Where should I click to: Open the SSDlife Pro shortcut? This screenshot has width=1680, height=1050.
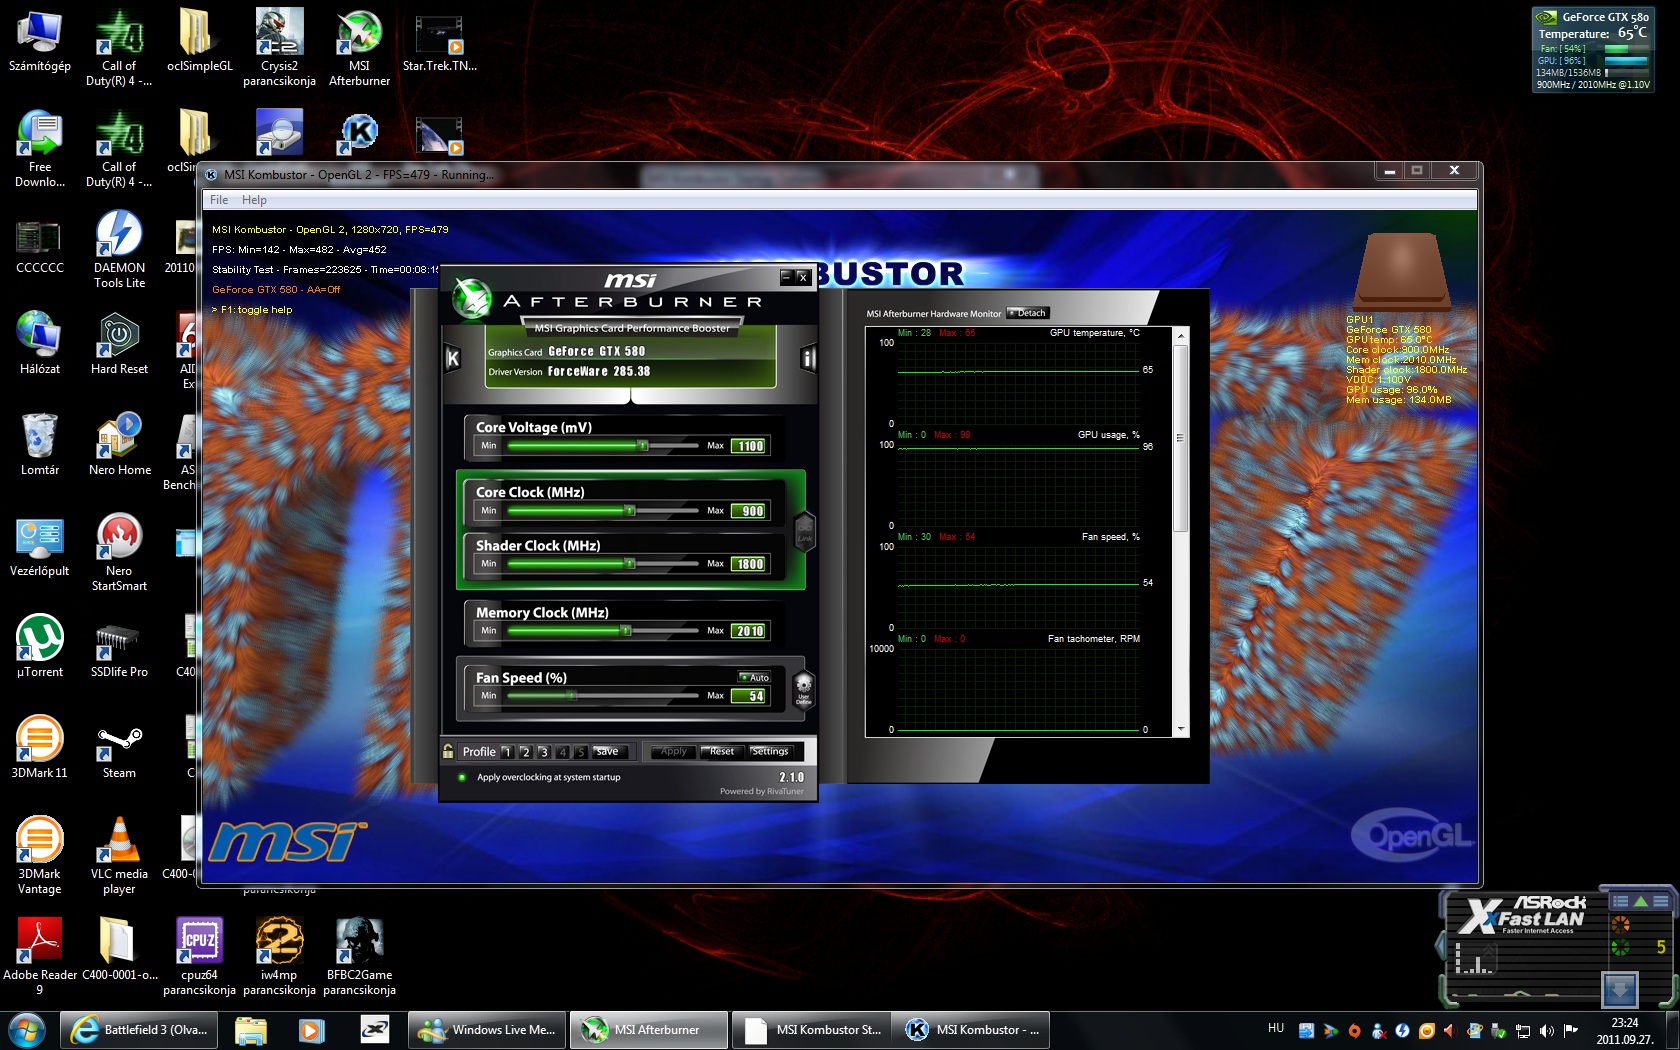119,647
